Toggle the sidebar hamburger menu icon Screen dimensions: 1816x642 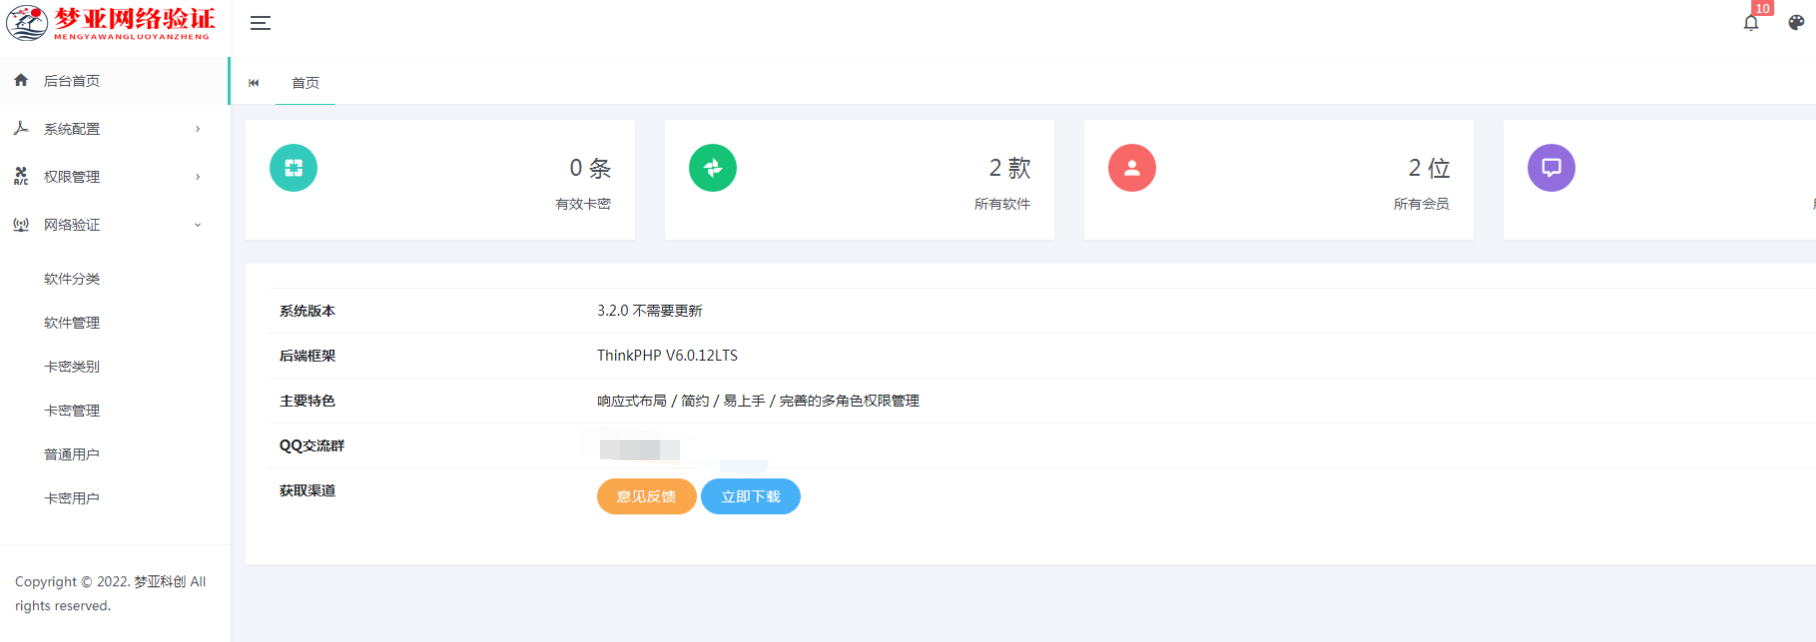point(260,23)
